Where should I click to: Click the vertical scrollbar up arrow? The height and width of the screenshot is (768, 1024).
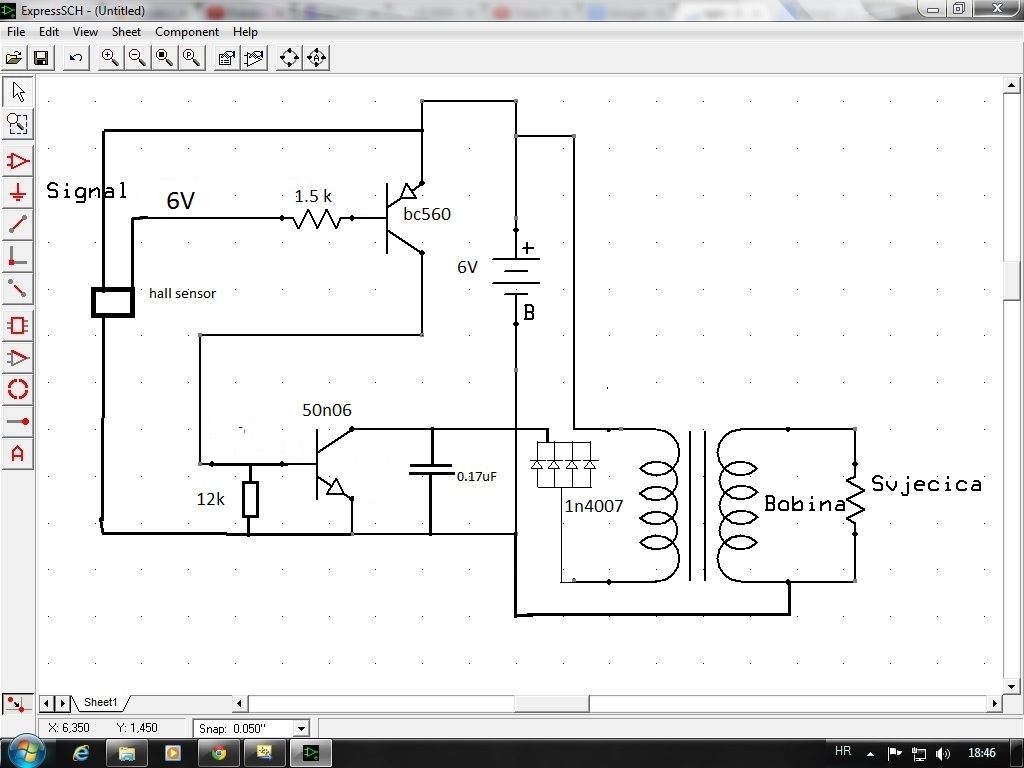1012,85
